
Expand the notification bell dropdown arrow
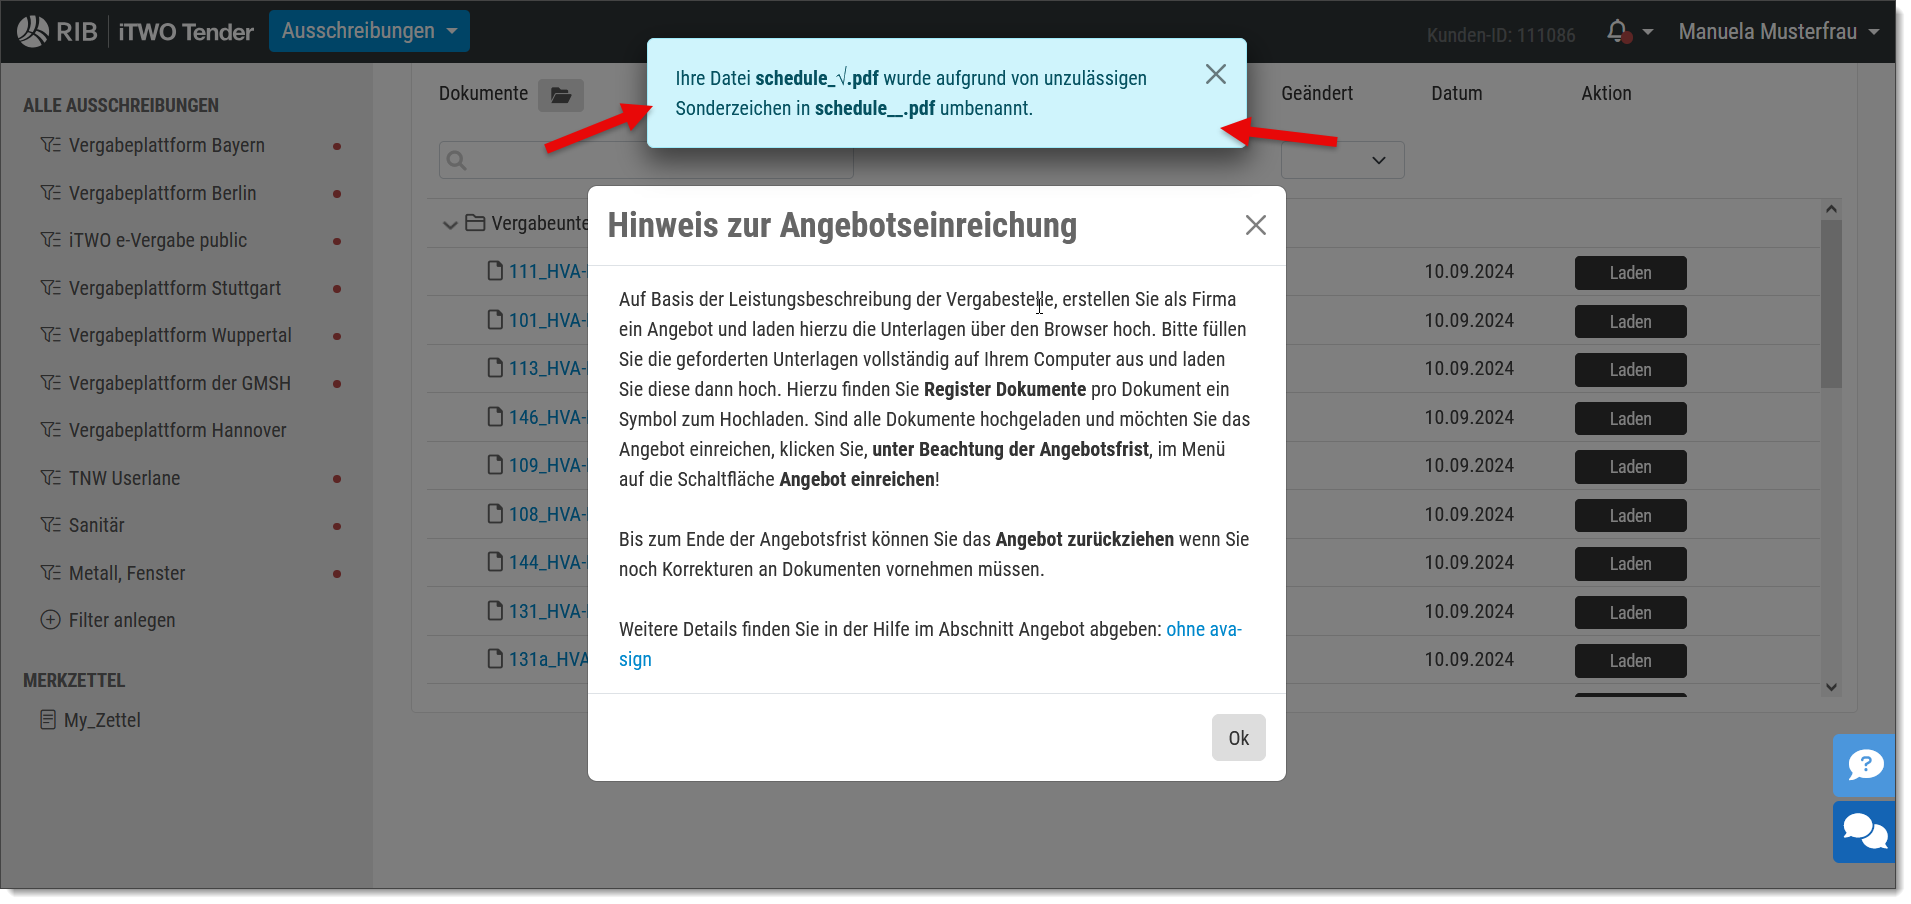tap(1647, 32)
